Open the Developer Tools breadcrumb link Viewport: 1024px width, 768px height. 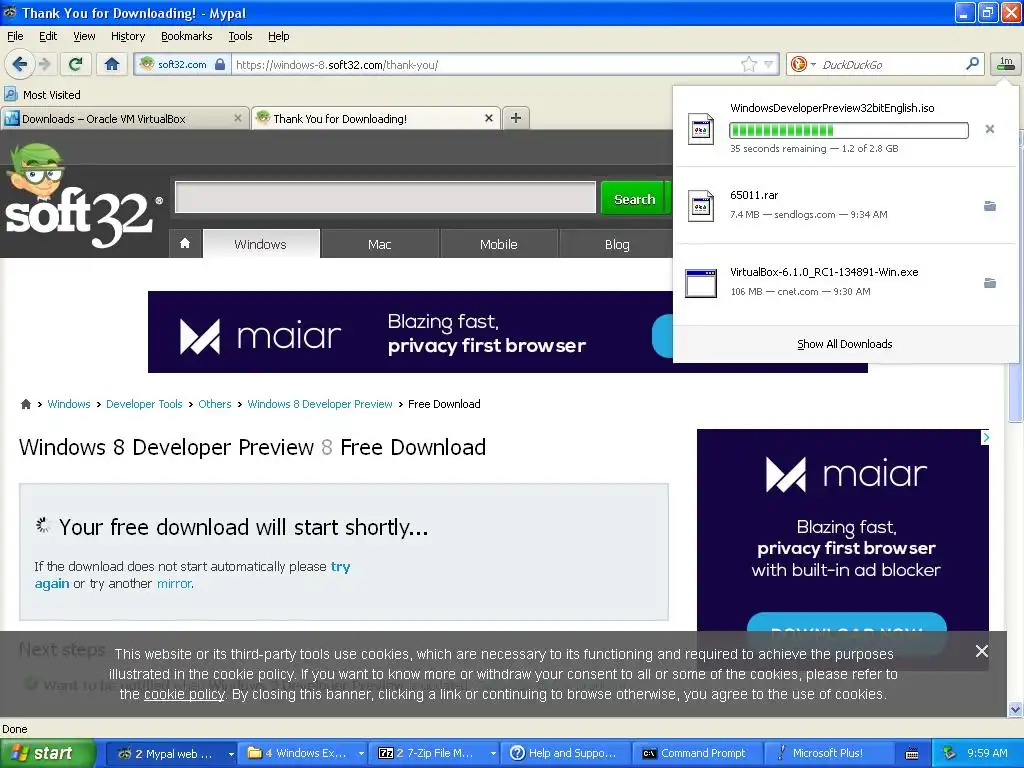click(x=144, y=404)
